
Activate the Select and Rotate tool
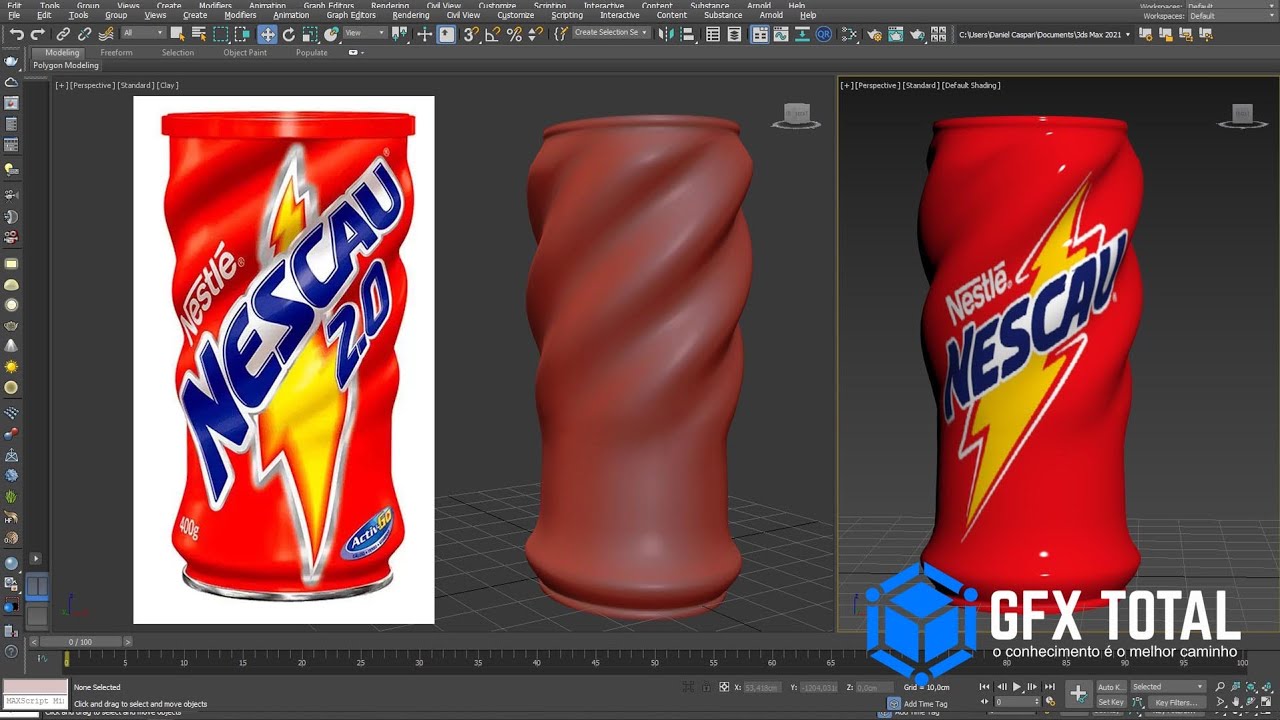(288, 33)
